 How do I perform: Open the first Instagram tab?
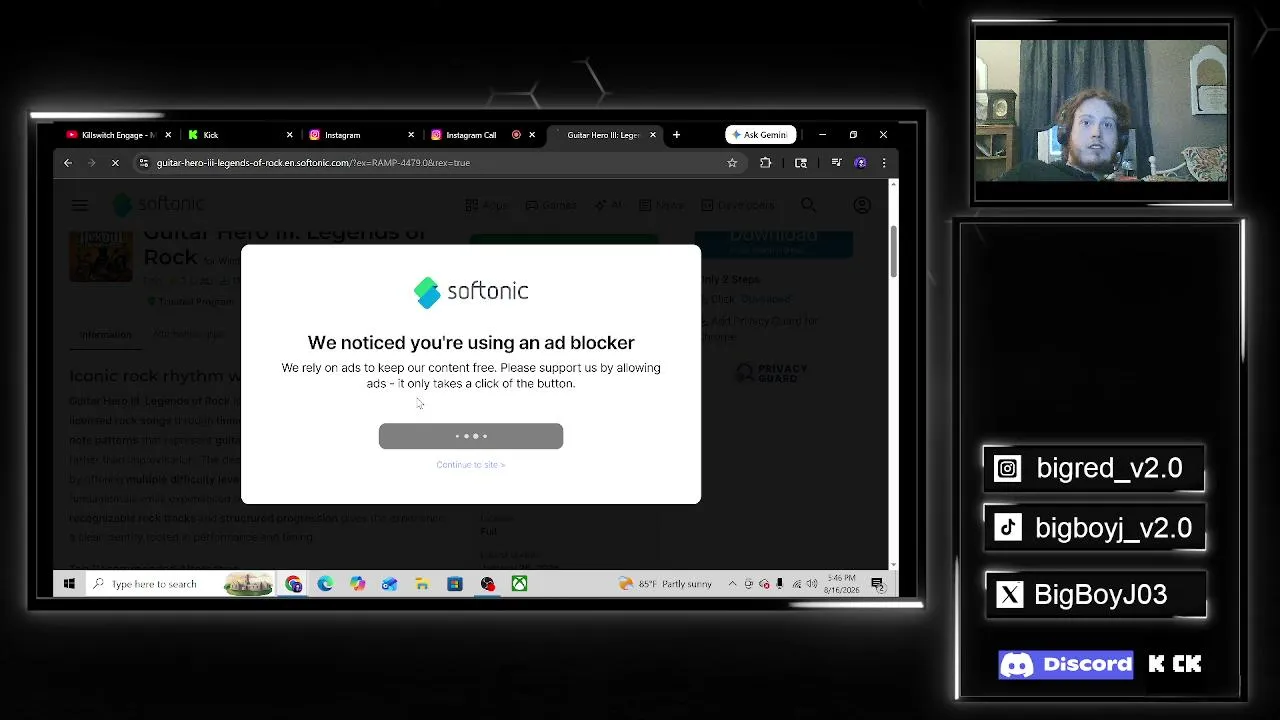pyautogui.click(x=362, y=135)
